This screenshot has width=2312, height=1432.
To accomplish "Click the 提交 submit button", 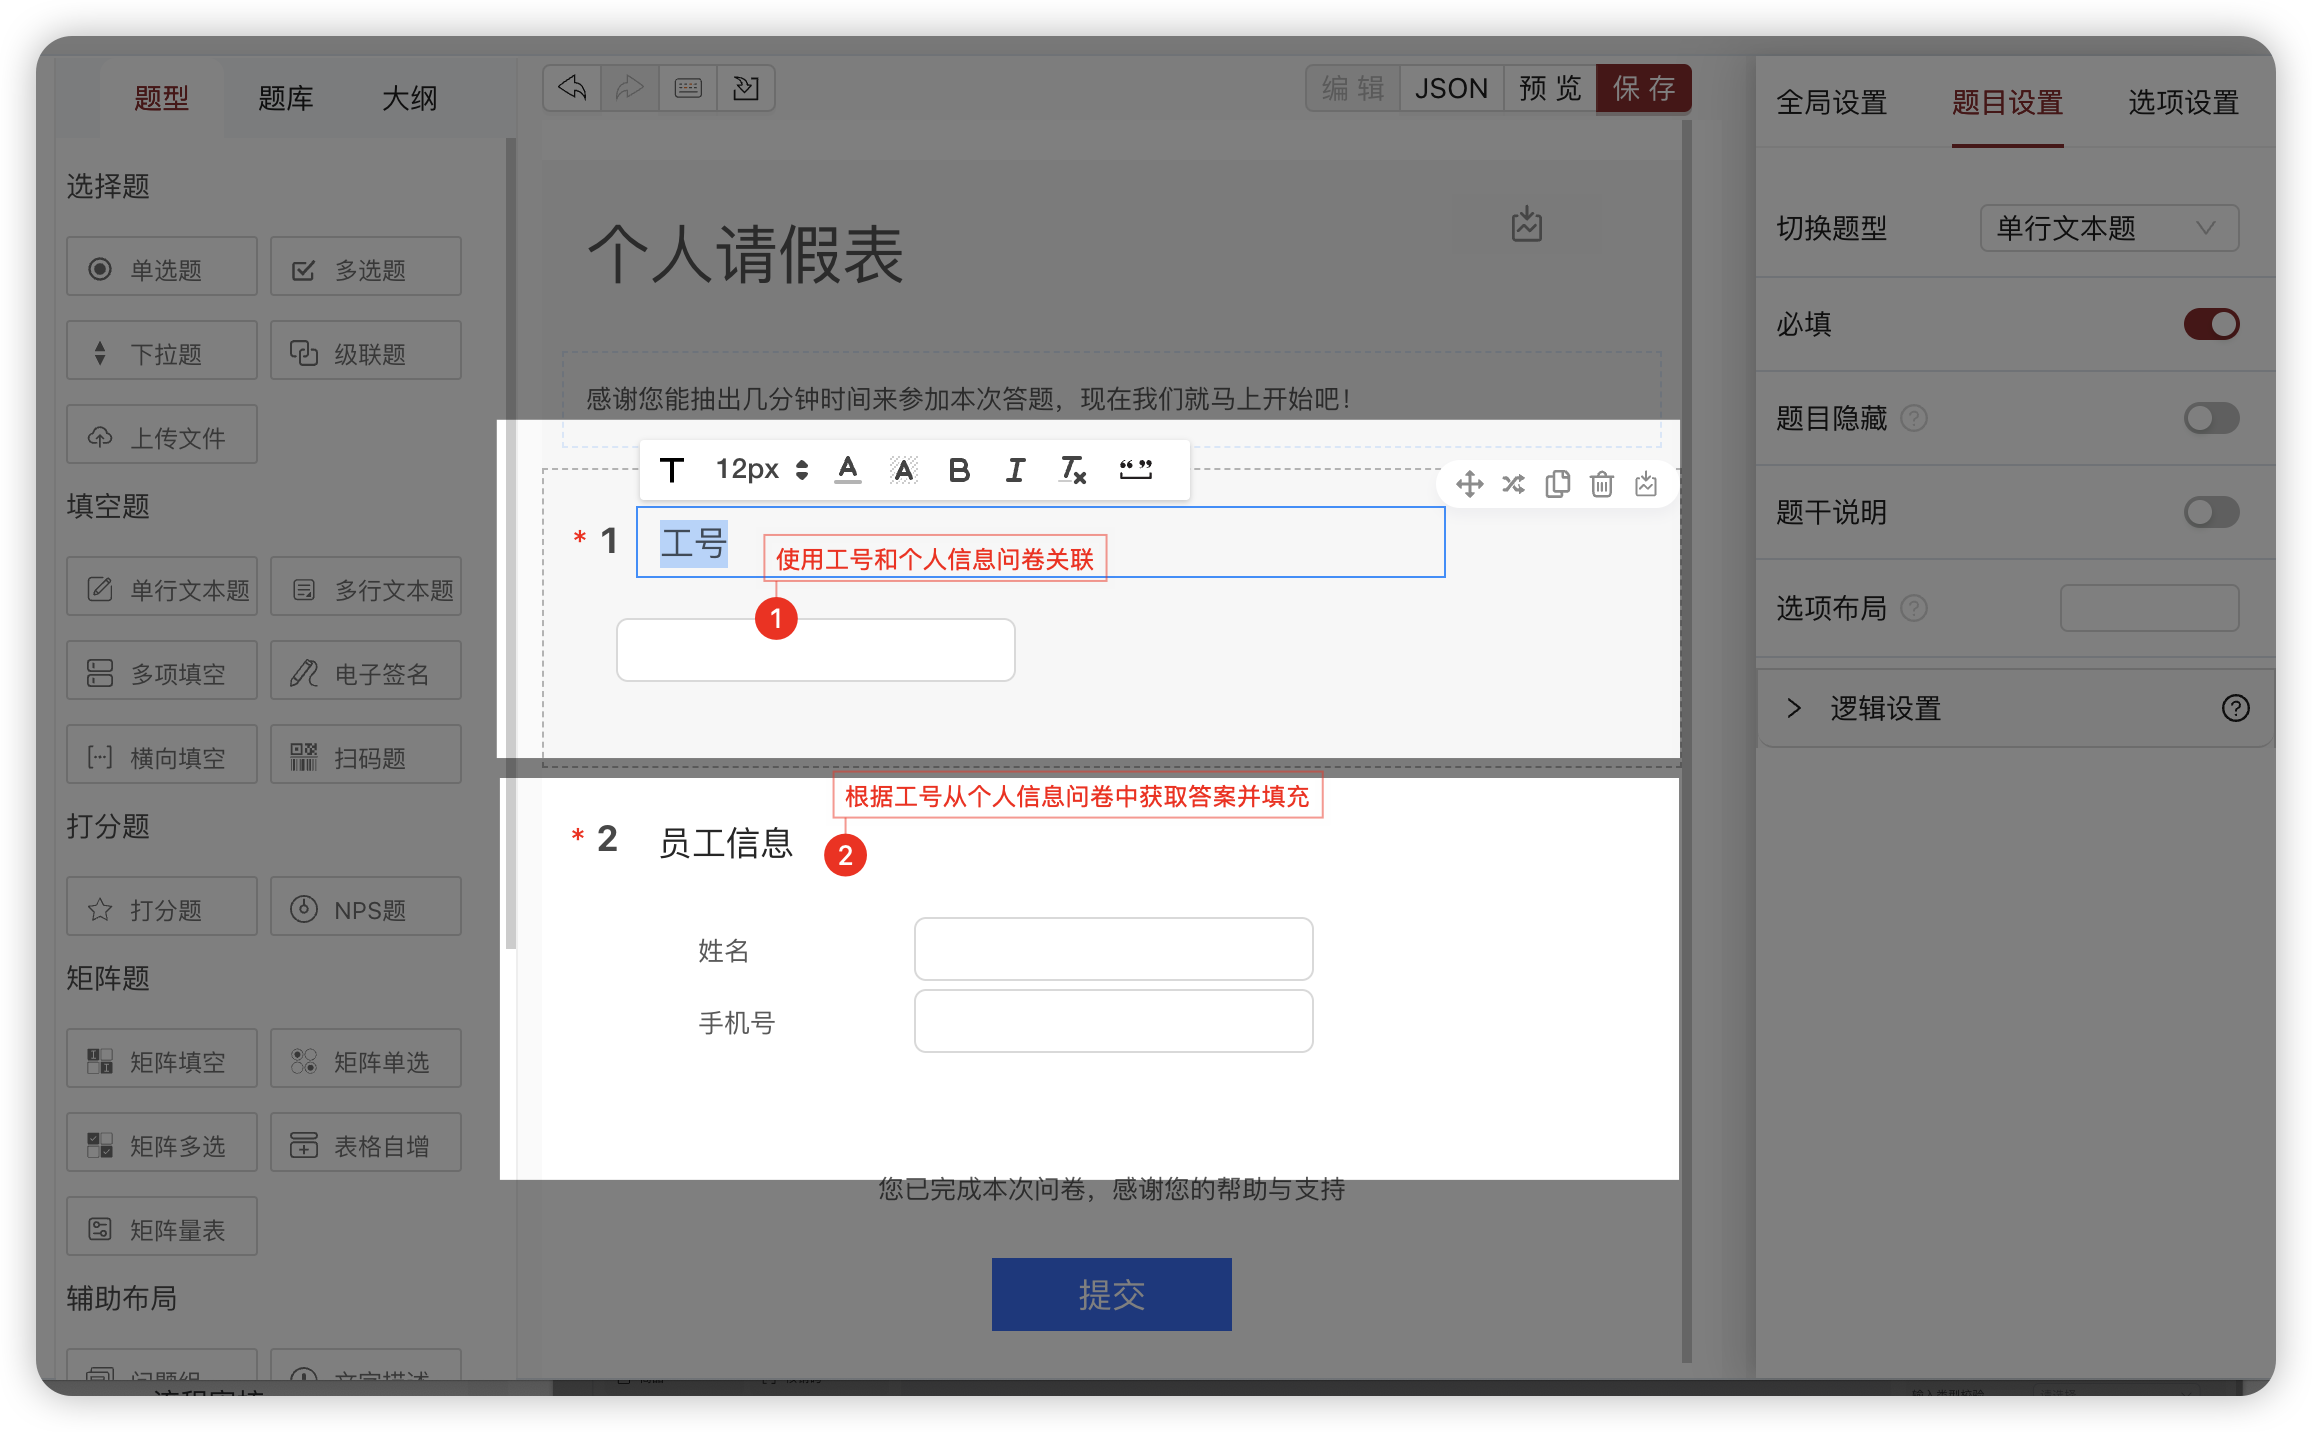I will pyautogui.click(x=1112, y=1294).
